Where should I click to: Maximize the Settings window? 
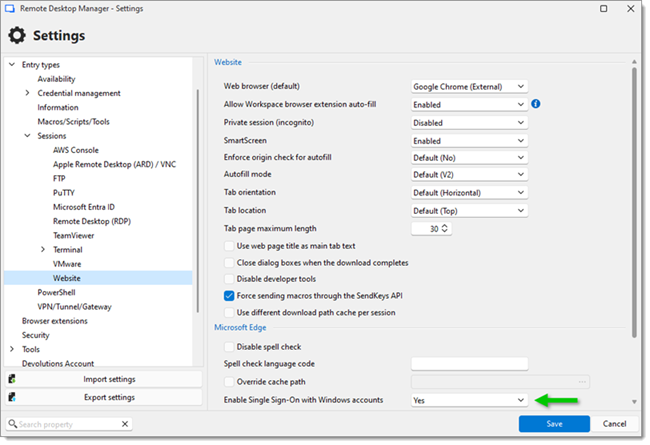pyautogui.click(x=604, y=8)
